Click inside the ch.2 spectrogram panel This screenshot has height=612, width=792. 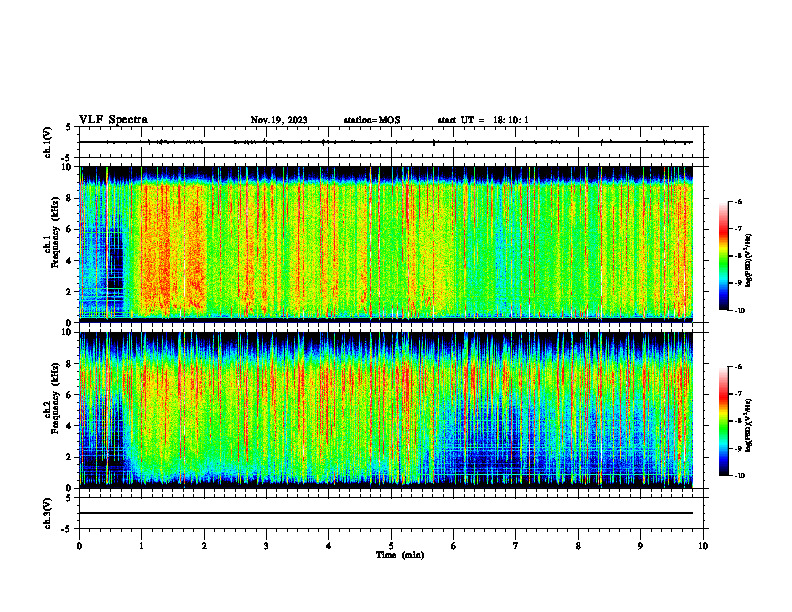click(386, 410)
